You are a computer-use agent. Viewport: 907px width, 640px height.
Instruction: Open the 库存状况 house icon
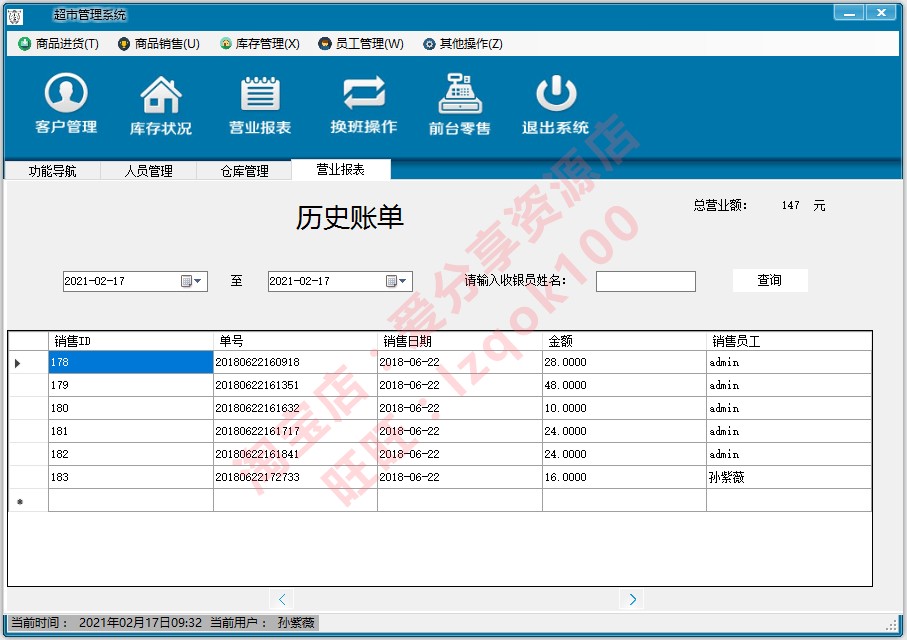pos(161,104)
